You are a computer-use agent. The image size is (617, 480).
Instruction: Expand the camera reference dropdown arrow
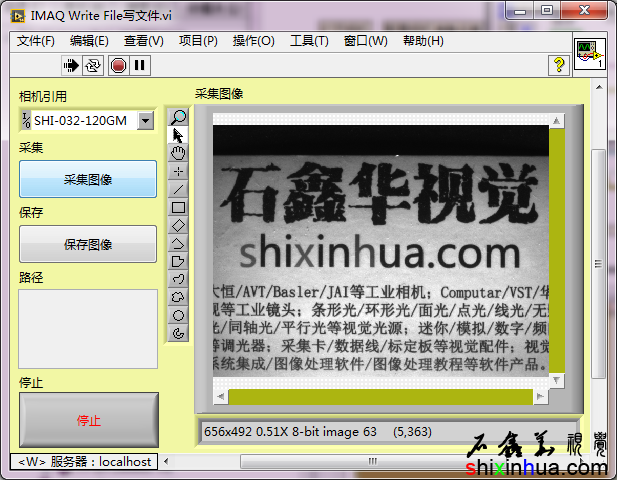click(x=146, y=120)
